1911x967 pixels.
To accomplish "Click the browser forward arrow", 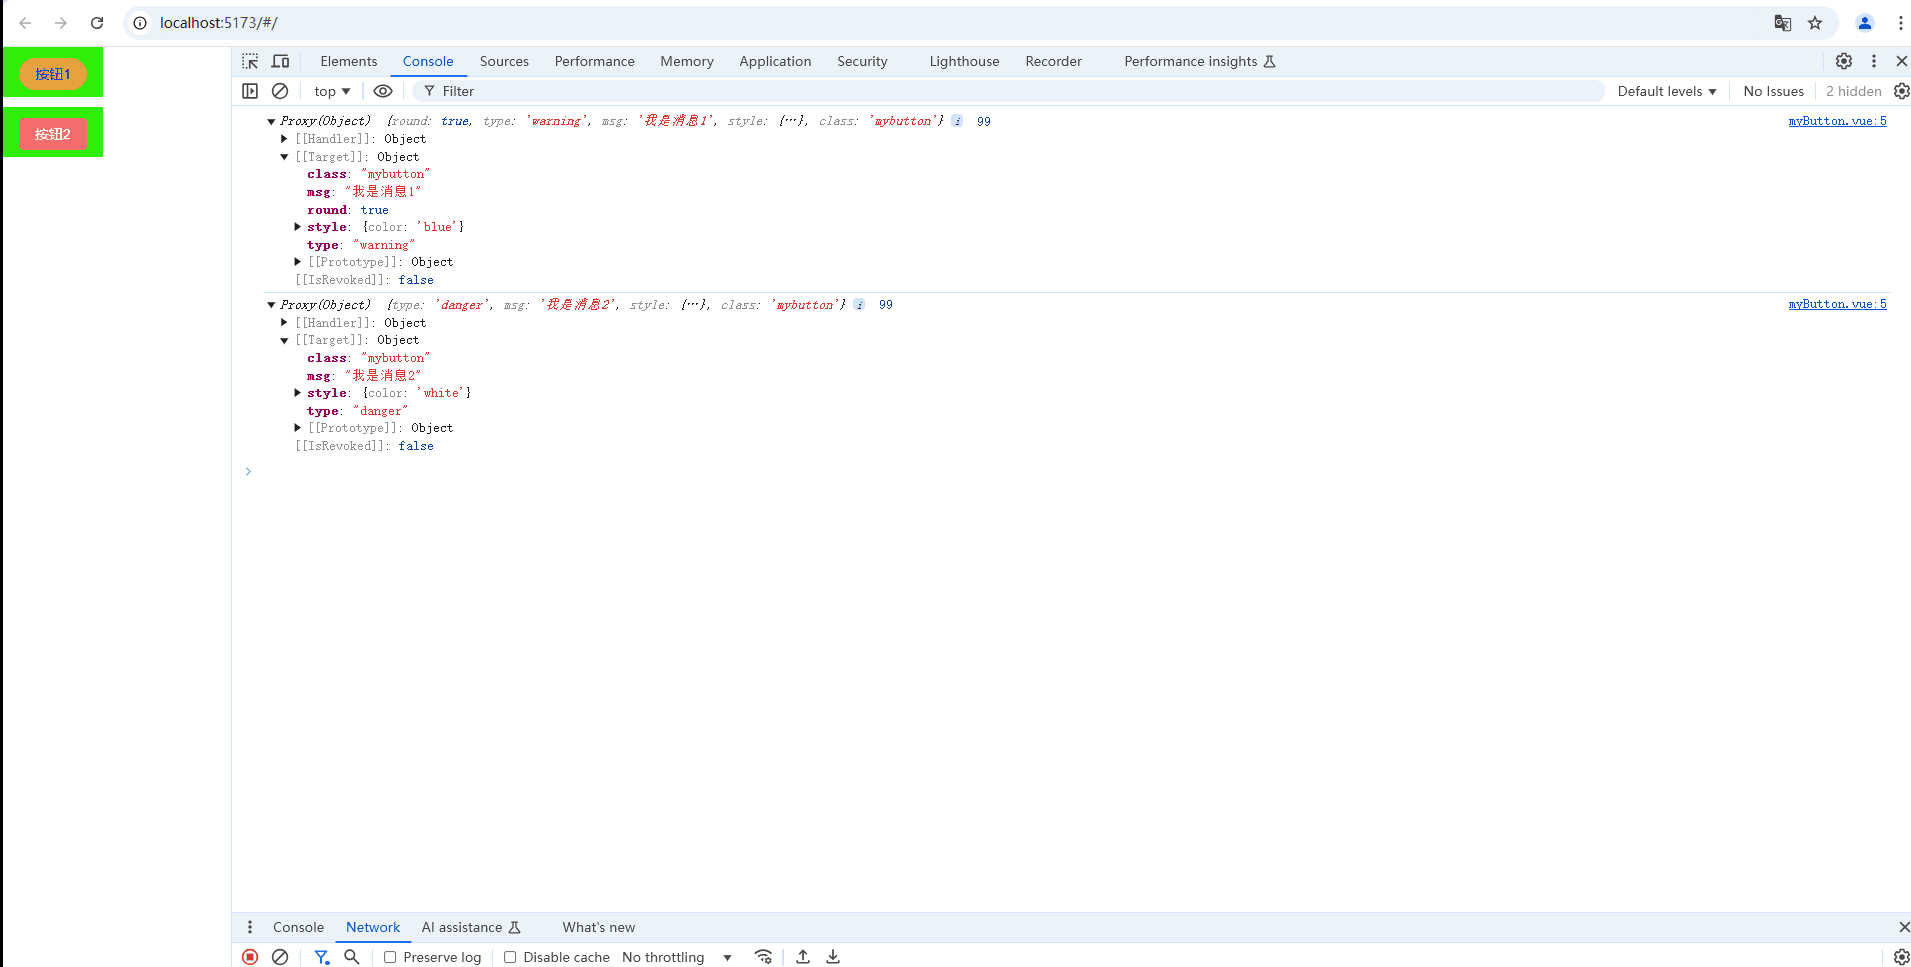I will pos(61,23).
